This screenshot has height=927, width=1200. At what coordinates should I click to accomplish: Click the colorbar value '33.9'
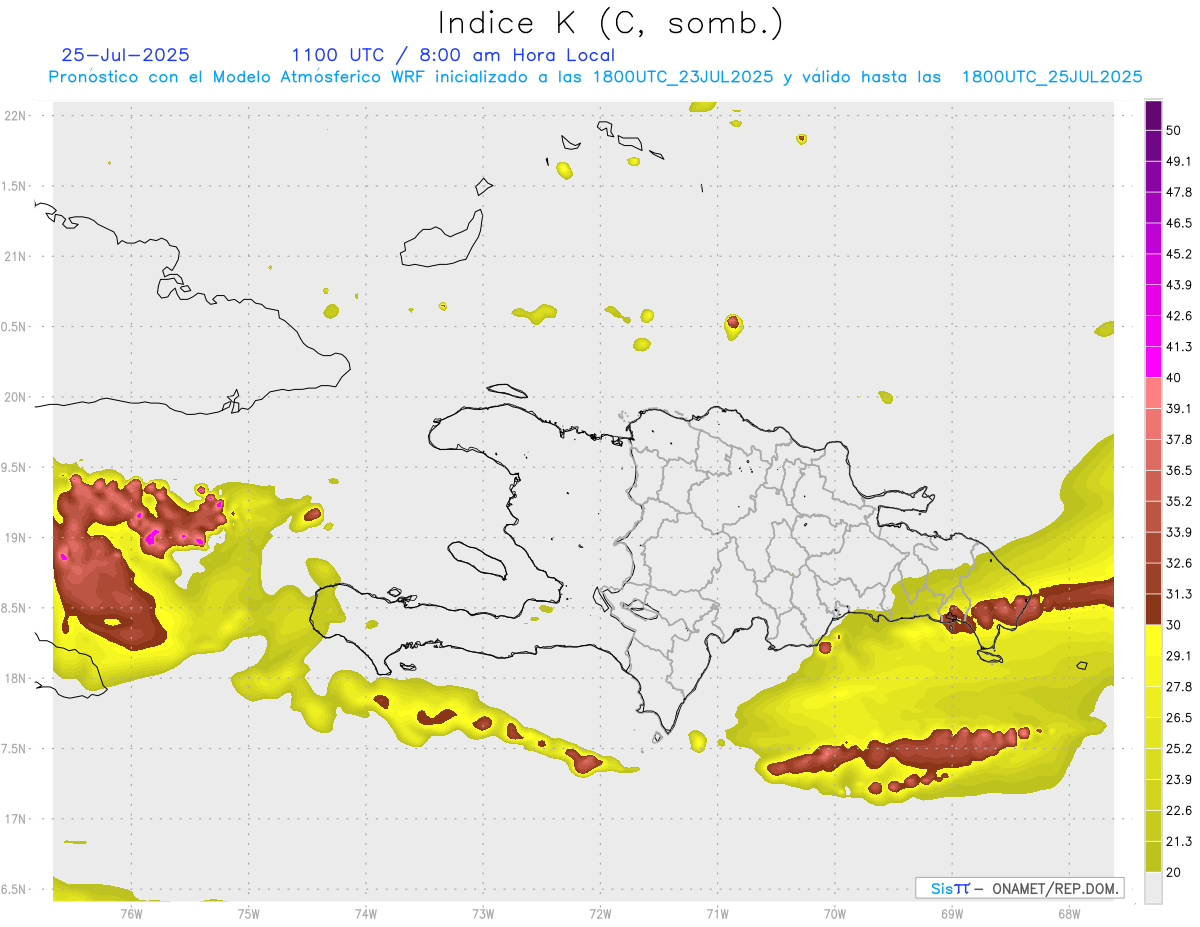(x=1179, y=532)
